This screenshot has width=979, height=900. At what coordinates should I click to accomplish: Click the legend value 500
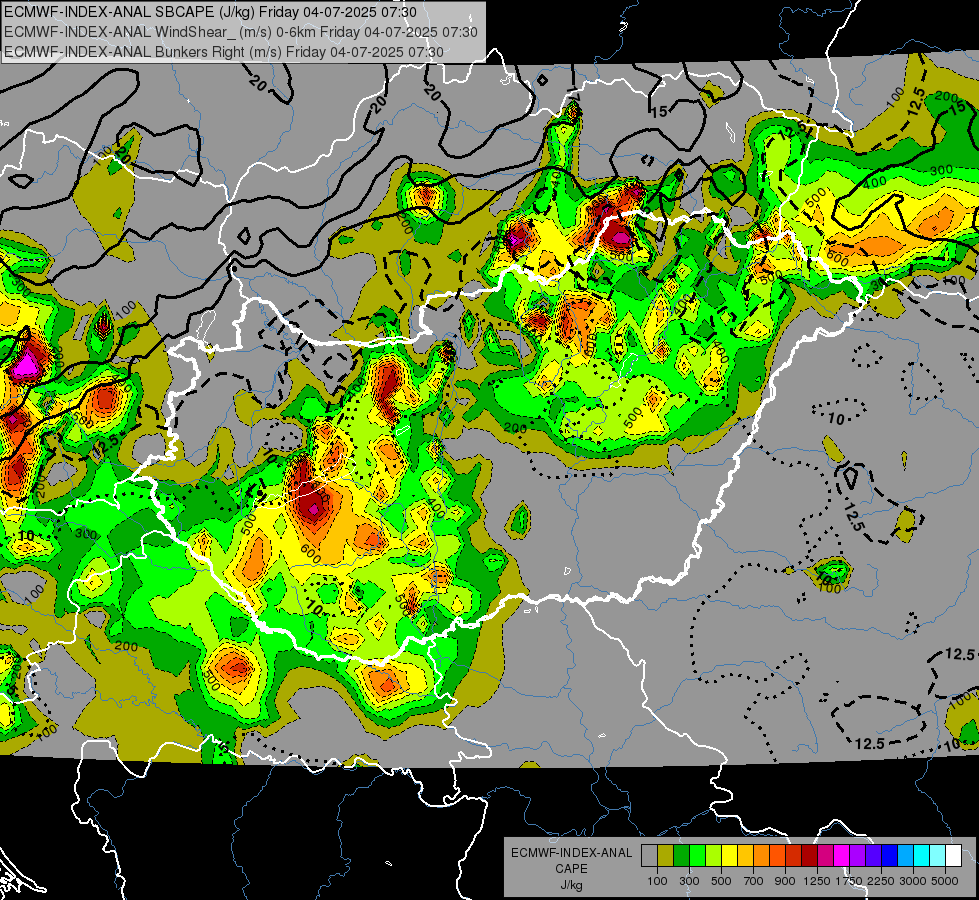721,881
